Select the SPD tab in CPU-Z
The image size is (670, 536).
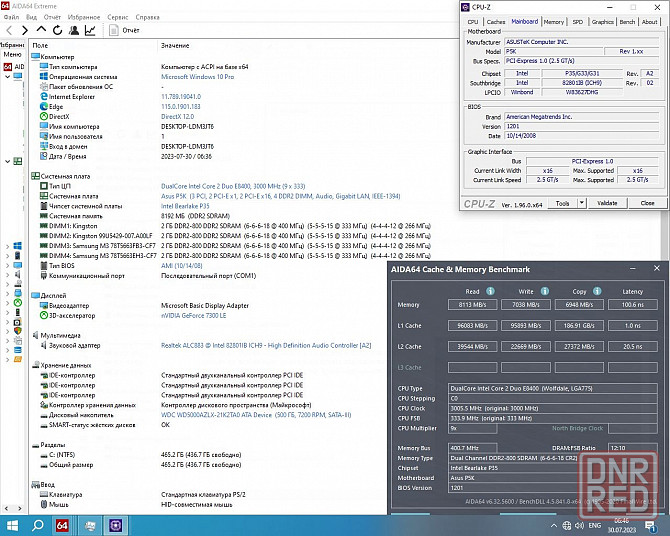click(x=577, y=21)
